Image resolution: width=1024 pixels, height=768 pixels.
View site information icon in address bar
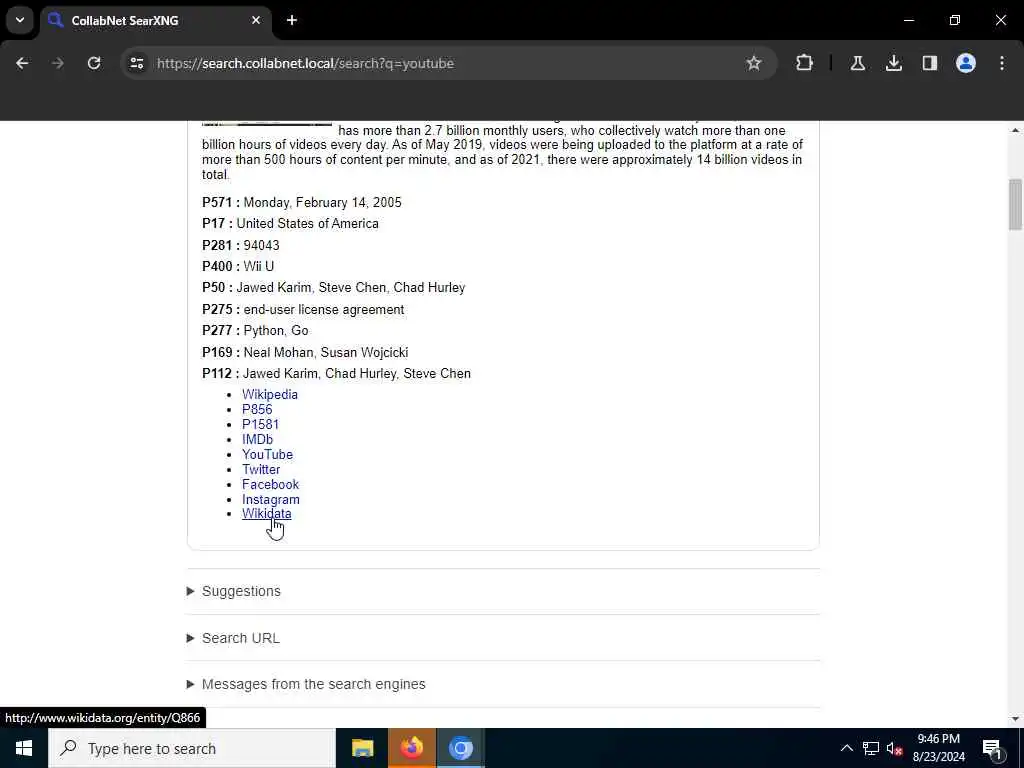tap(136, 63)
